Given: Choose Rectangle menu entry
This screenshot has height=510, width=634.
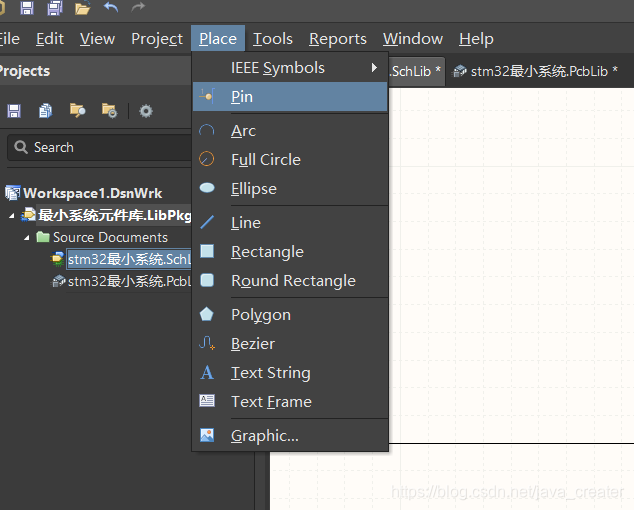Looking at the screenshot, I should point(290,252).
